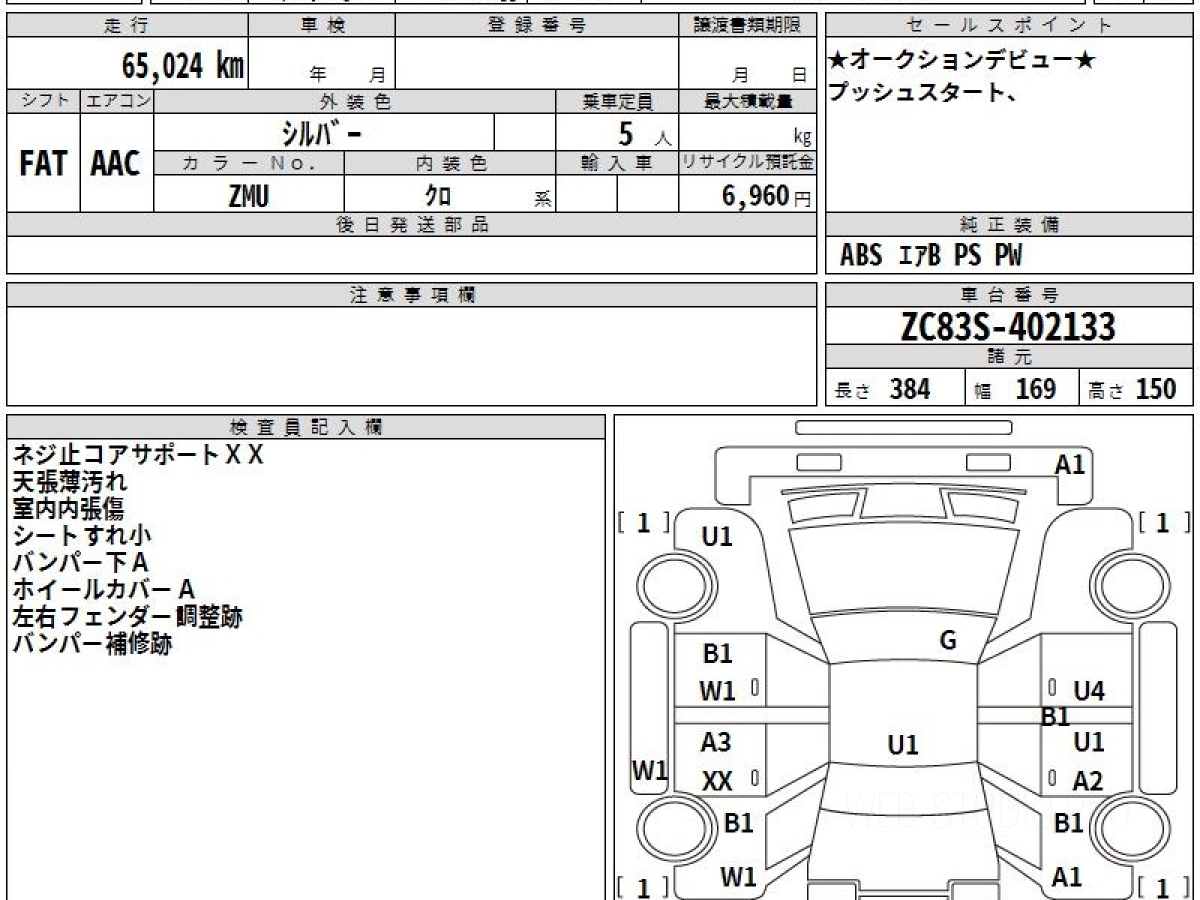
Task: Select the クロ interior color value
Action: (438, 196)
